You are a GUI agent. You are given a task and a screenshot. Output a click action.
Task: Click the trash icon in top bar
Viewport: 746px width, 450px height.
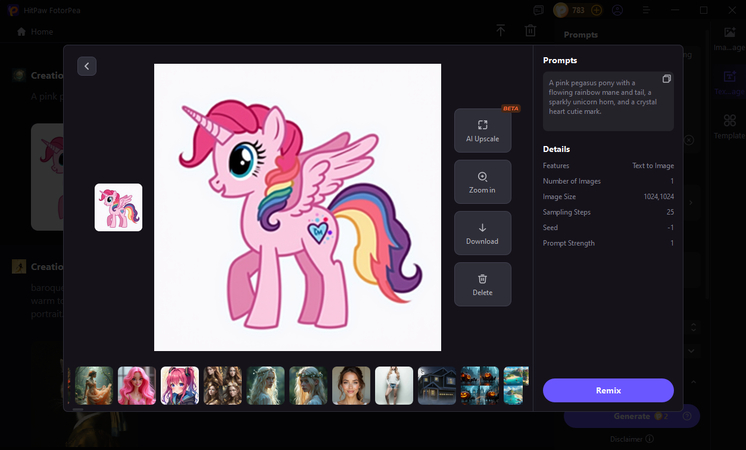(x=530, y=31)
